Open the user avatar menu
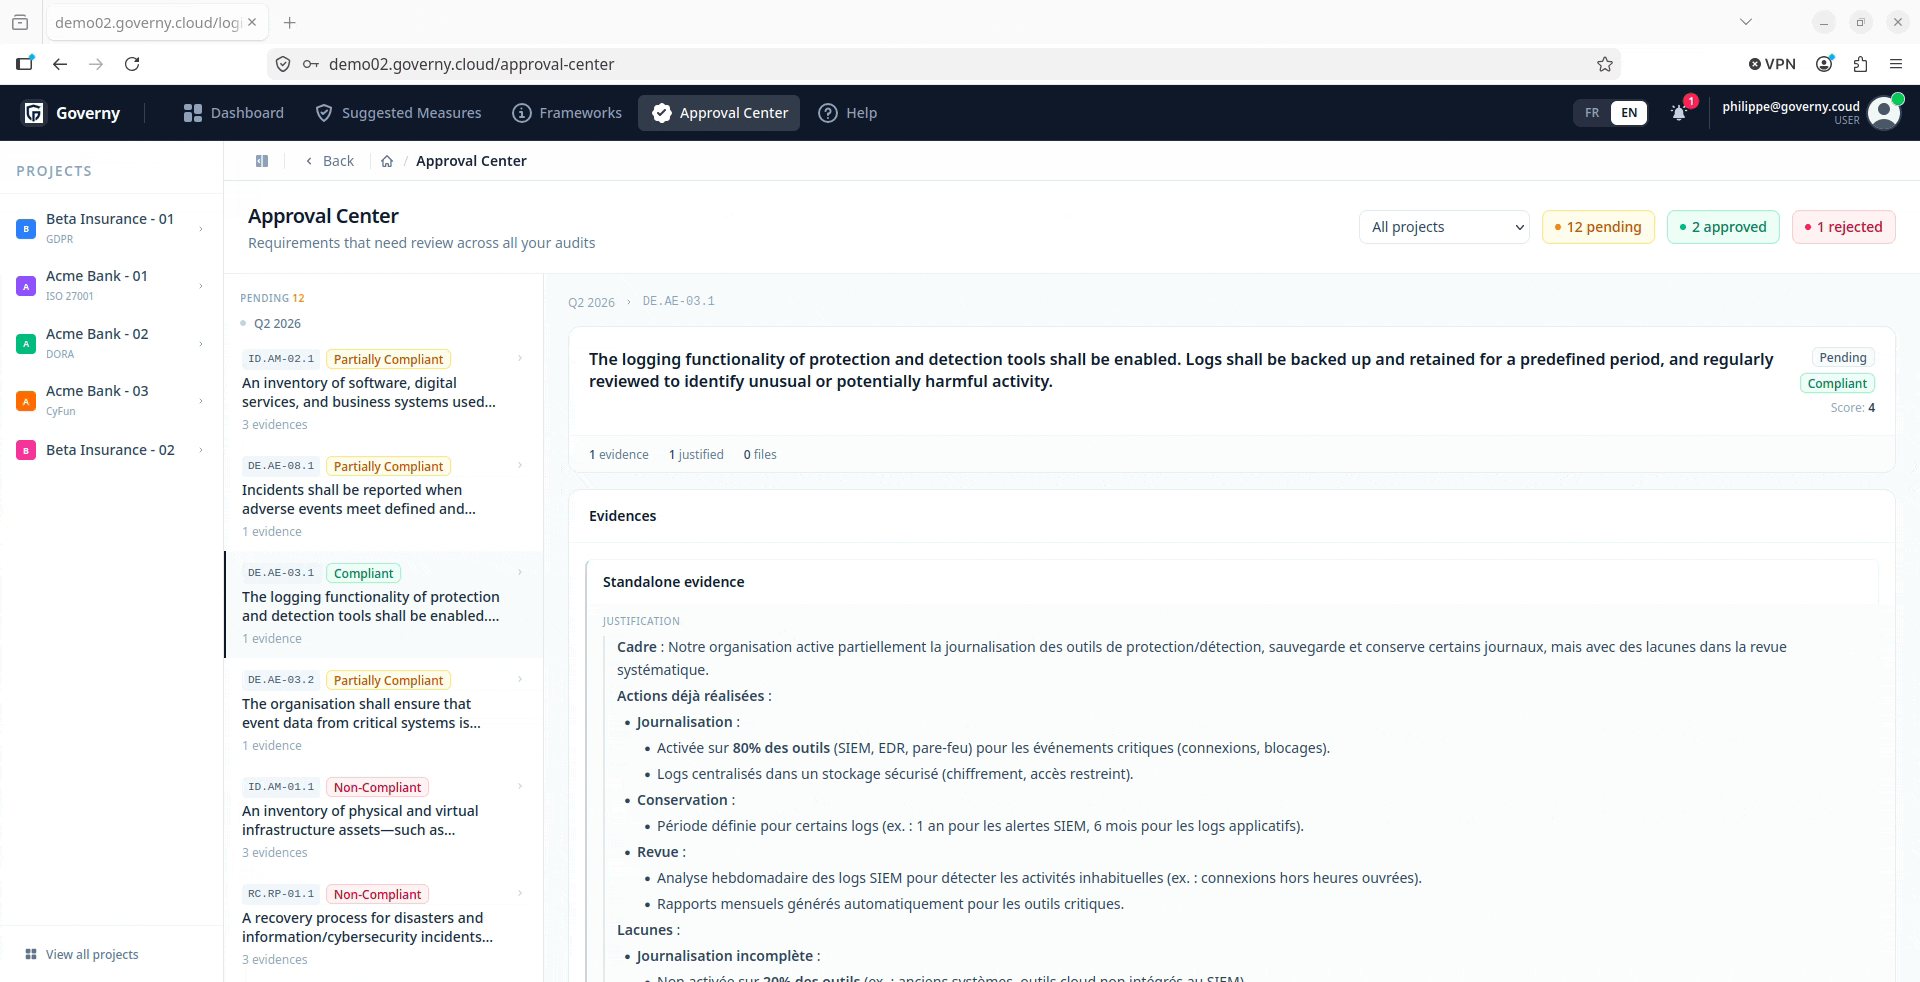 1884,113
